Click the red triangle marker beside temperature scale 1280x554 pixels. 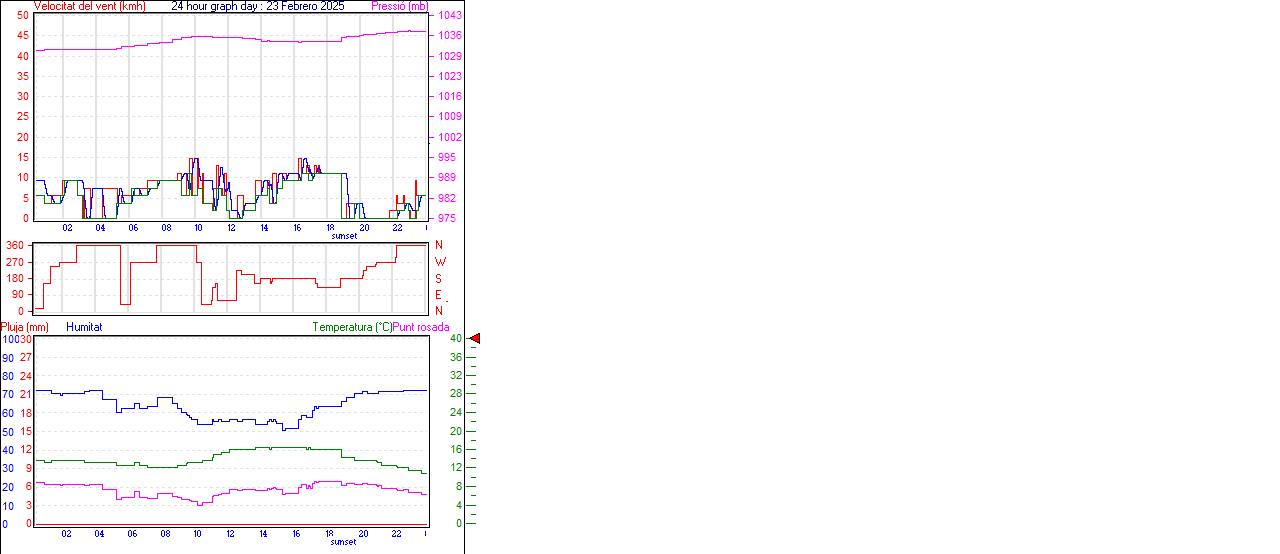(475, 339)
